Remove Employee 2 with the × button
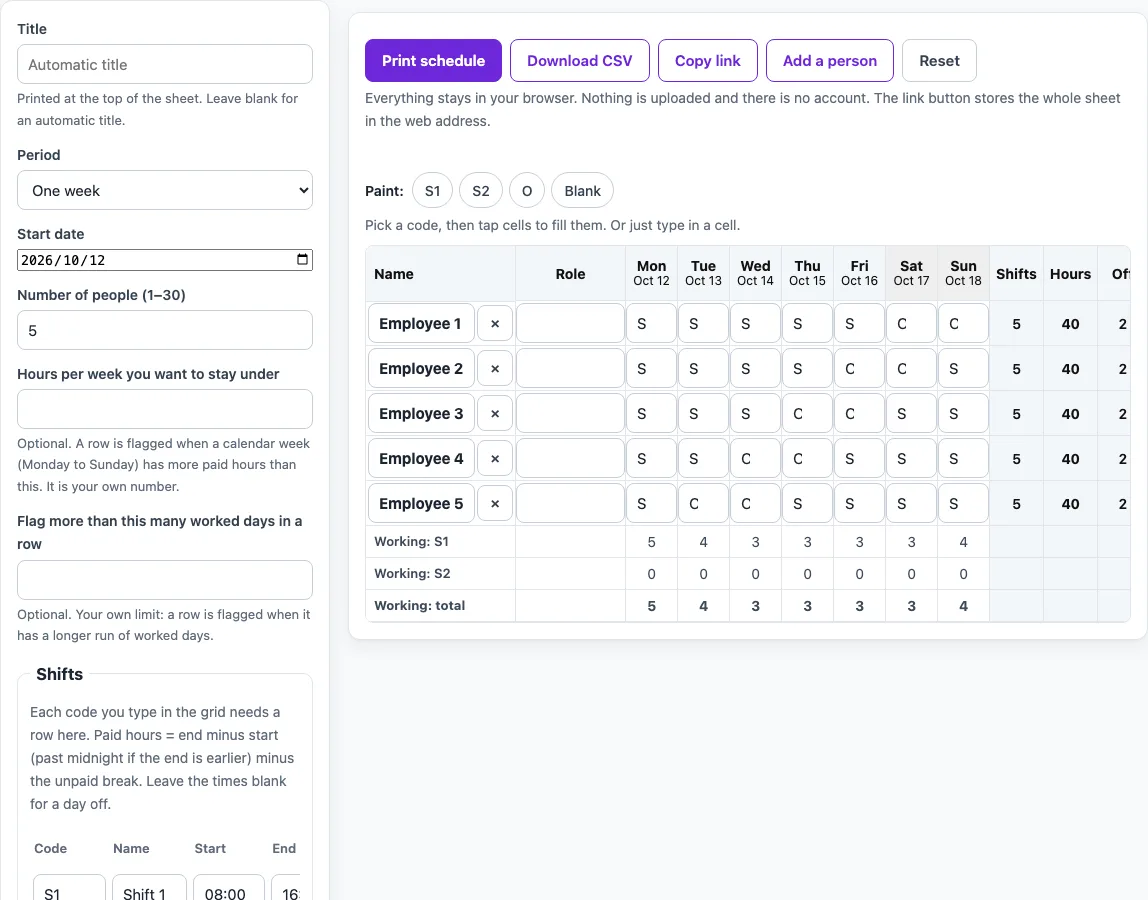This screenshot has width=1148, height=900. (x=495, y=368)
